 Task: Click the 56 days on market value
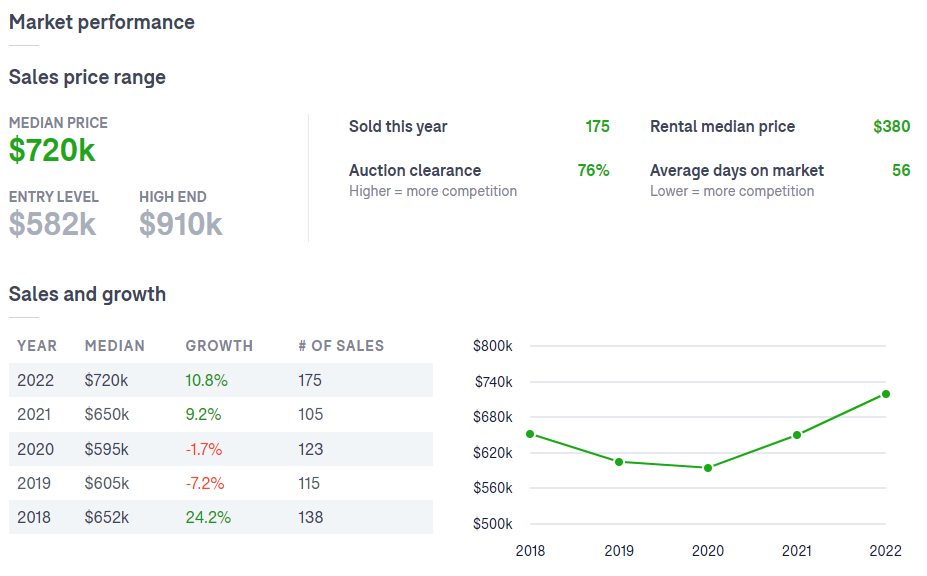(901, 170)
